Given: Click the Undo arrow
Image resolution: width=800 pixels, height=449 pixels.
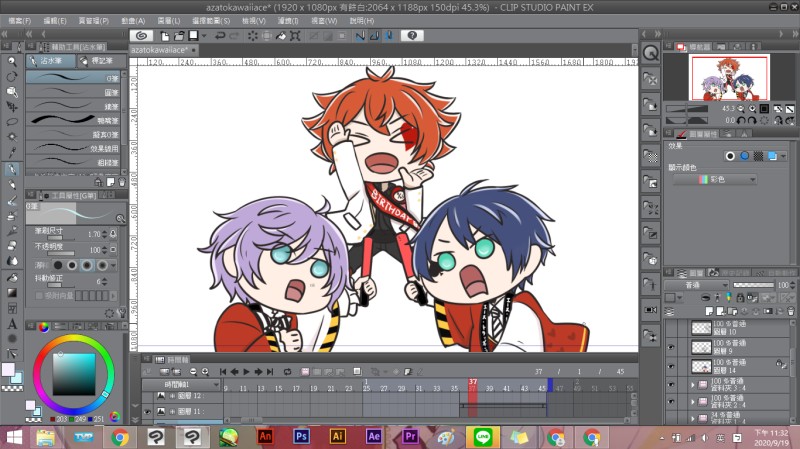Looking at the screenshot, I should click(x=220, y=36).
